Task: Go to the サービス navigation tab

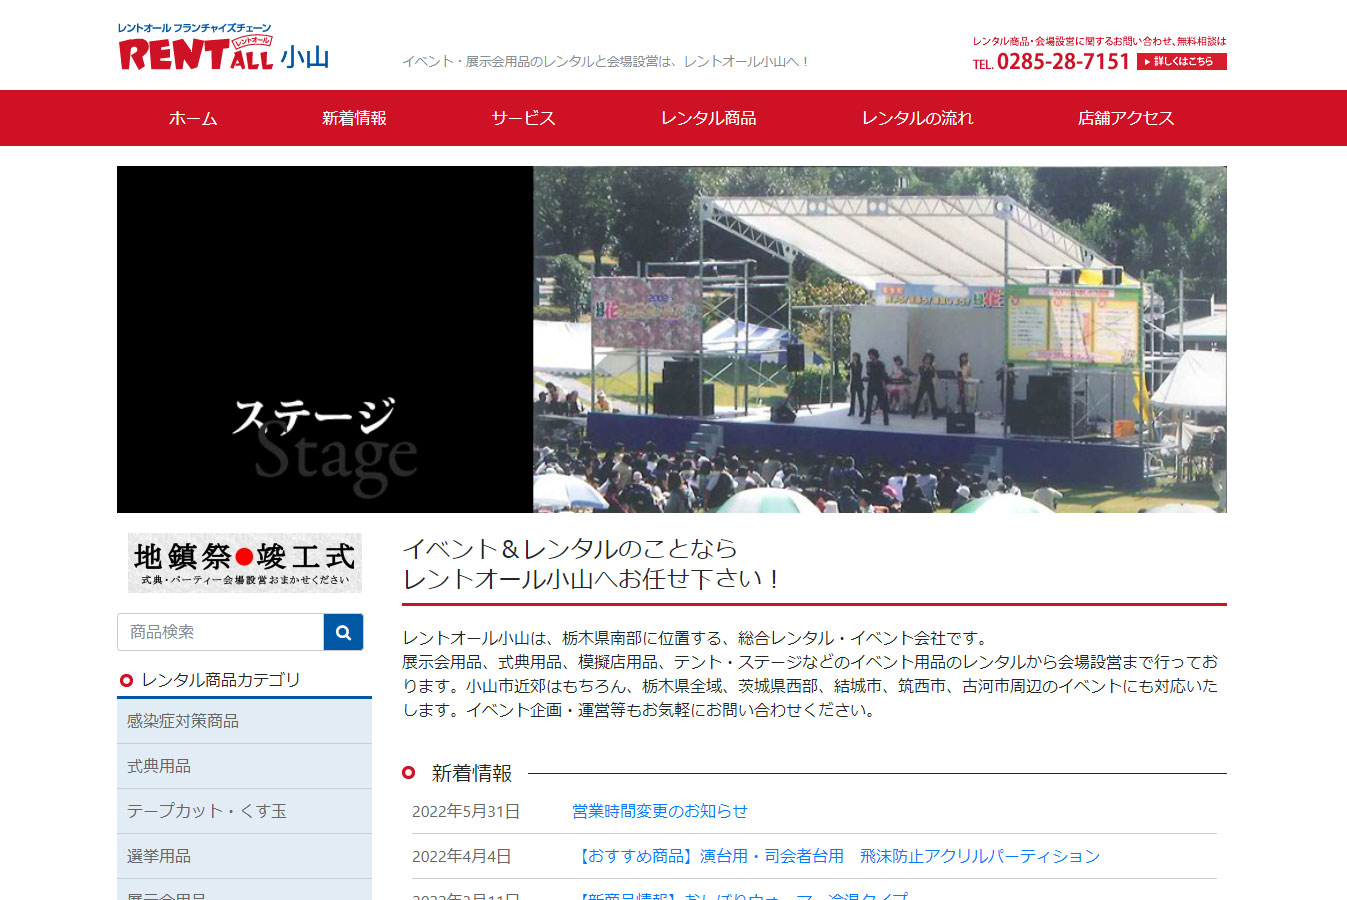Action: (x=523, y=118)
